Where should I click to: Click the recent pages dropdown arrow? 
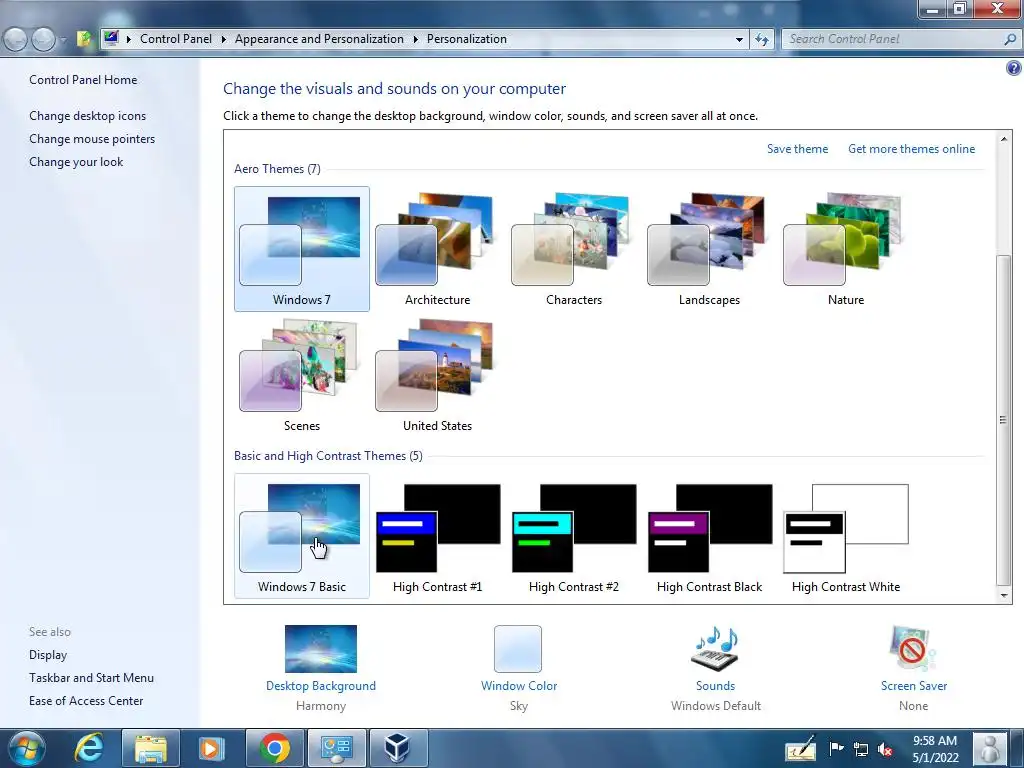(x=63, y=40)
